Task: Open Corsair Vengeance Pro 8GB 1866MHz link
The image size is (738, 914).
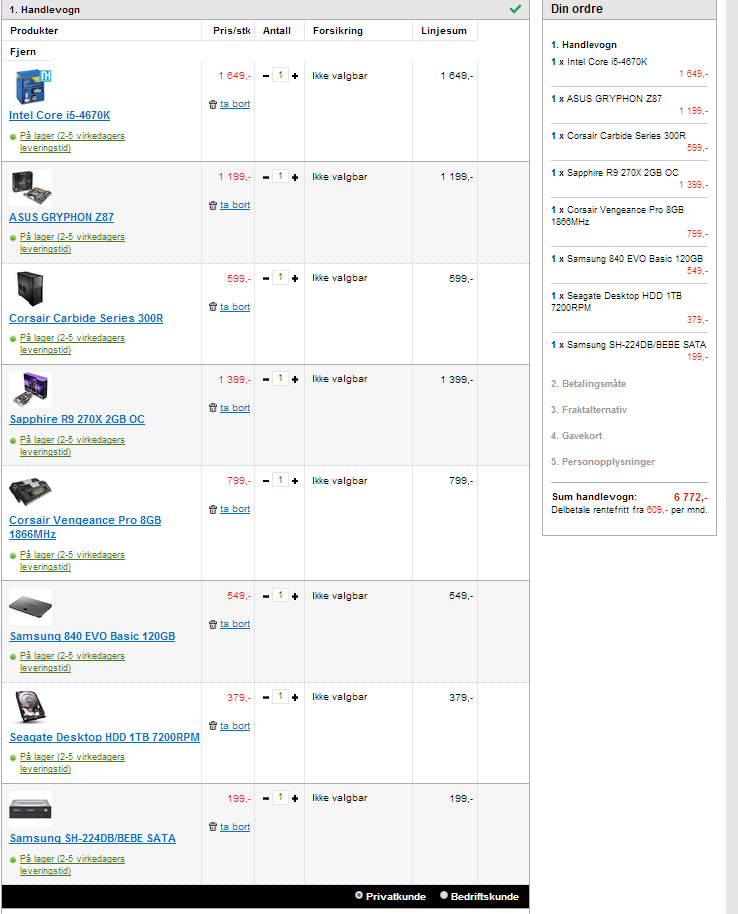Action: point(85,527)
